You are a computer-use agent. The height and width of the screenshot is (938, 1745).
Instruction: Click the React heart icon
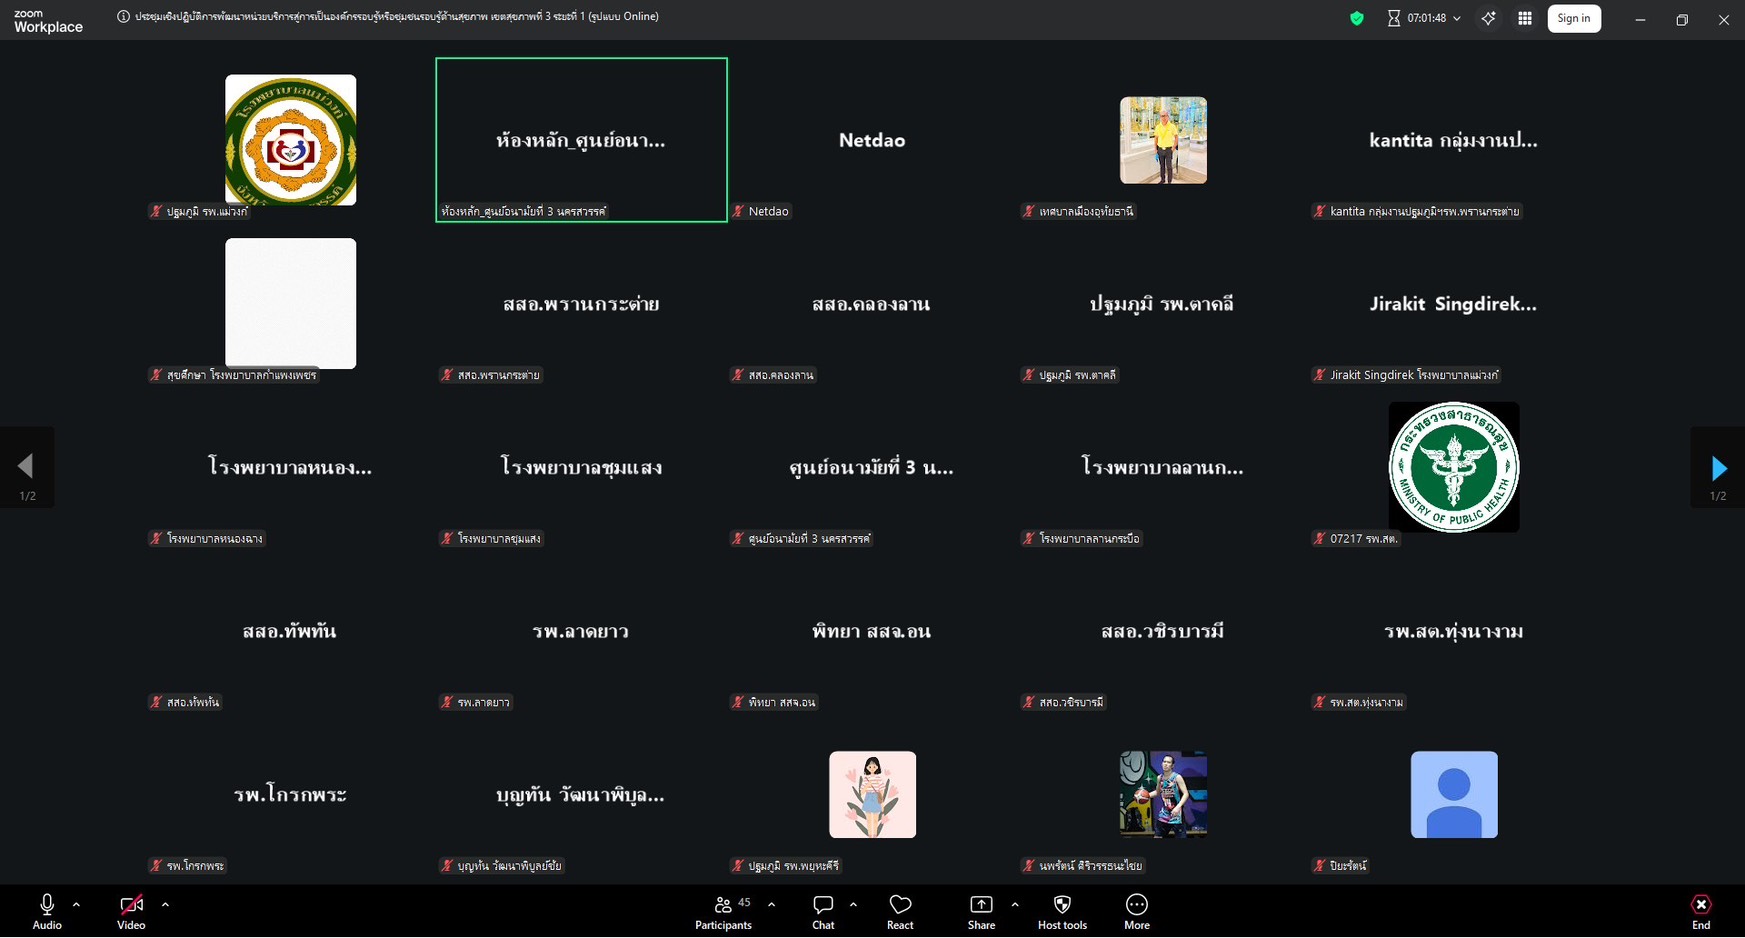point(900,911)
